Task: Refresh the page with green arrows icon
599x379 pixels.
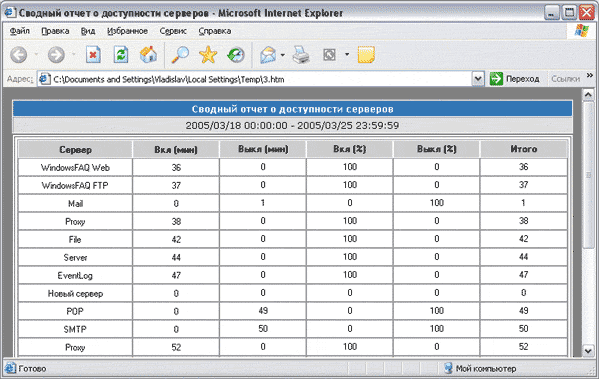Action: (121, 55)
